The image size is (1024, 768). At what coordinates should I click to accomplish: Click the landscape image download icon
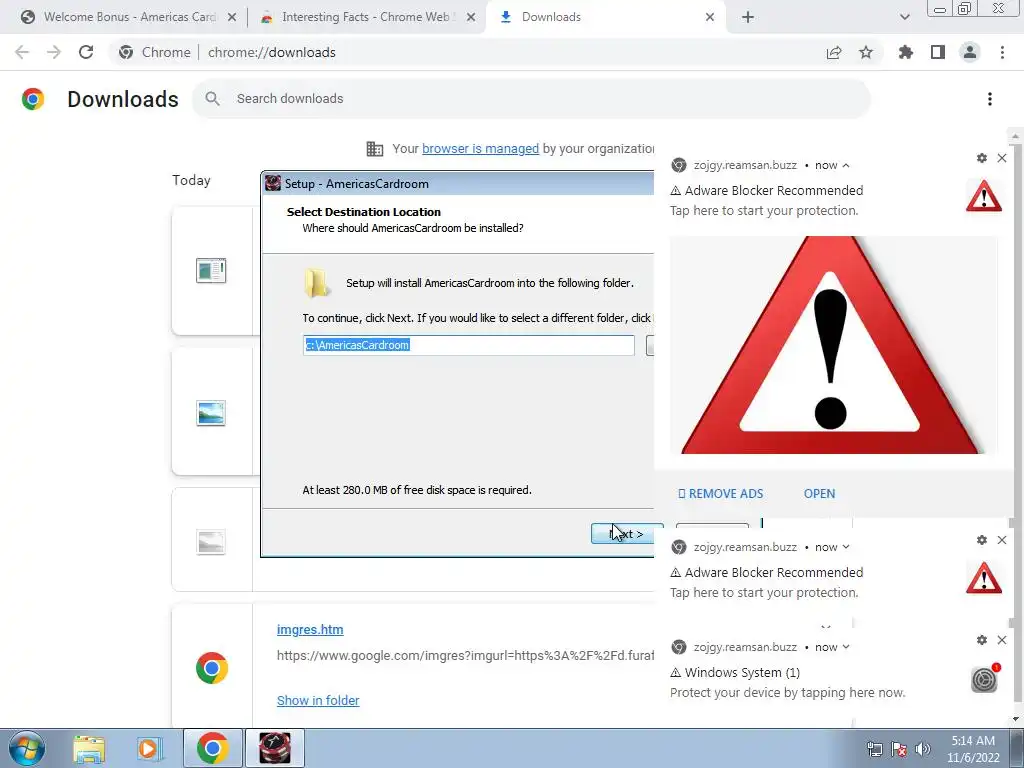click(211, 413)
